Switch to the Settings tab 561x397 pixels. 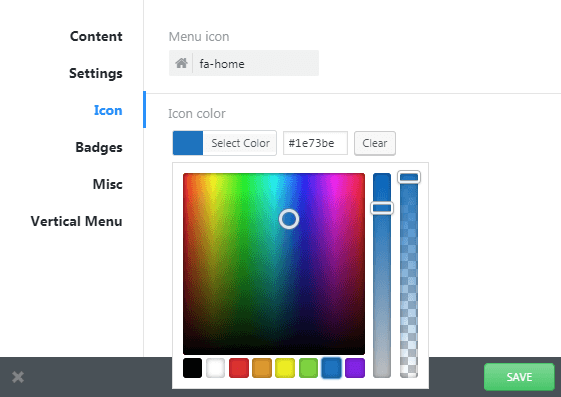tap(96, 73)
